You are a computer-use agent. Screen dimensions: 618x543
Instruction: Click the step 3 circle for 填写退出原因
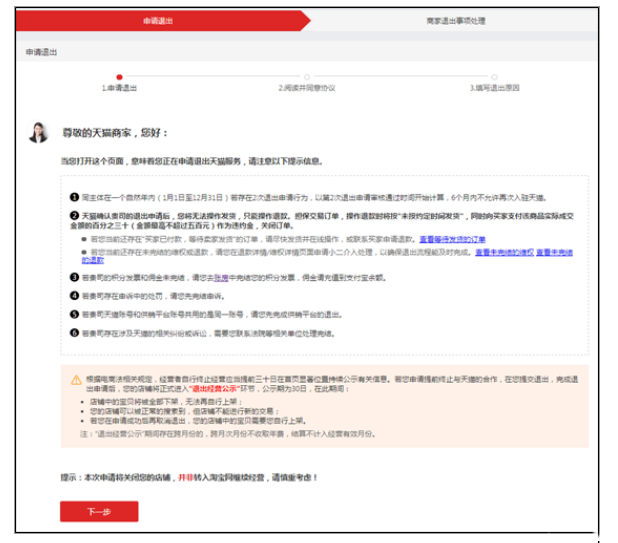494,77
